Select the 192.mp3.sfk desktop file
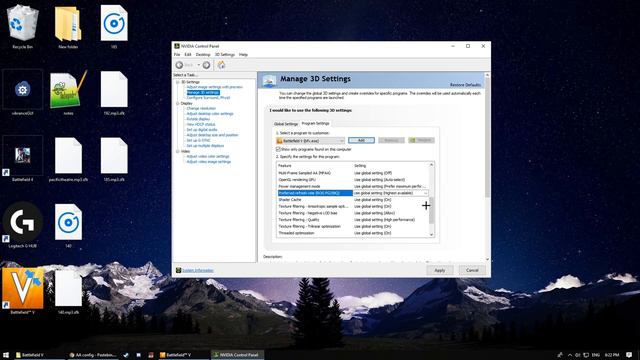Screen dimensions: 640x360 (x=114, y=93)
